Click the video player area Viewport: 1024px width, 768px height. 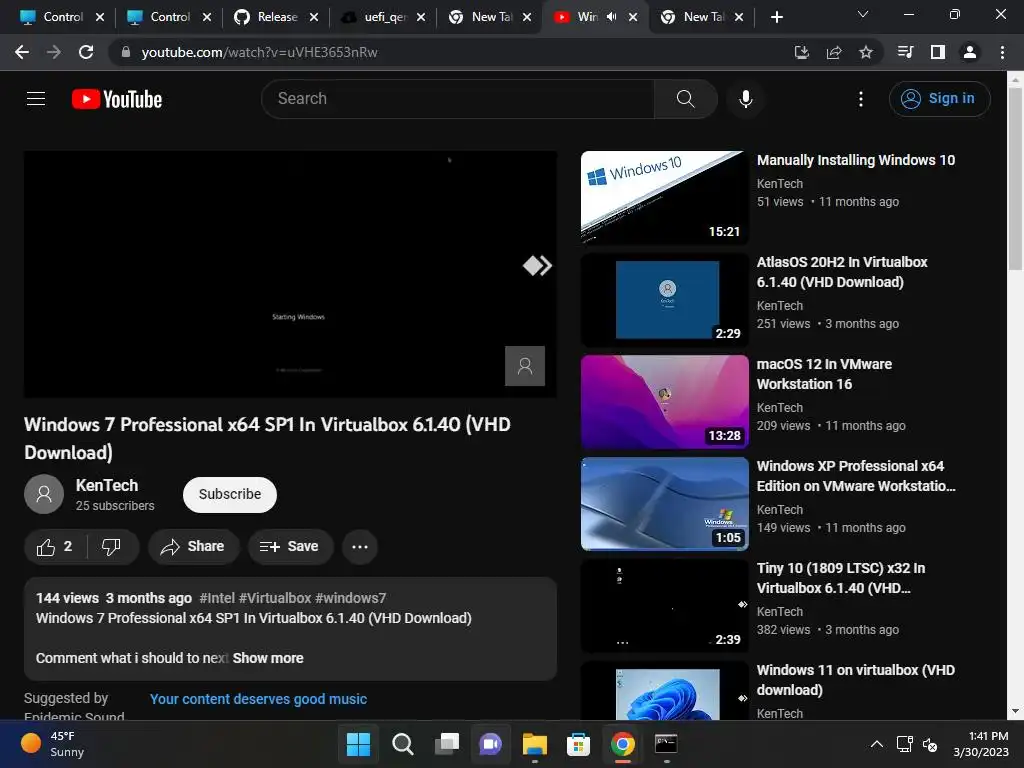pos(291,274)
